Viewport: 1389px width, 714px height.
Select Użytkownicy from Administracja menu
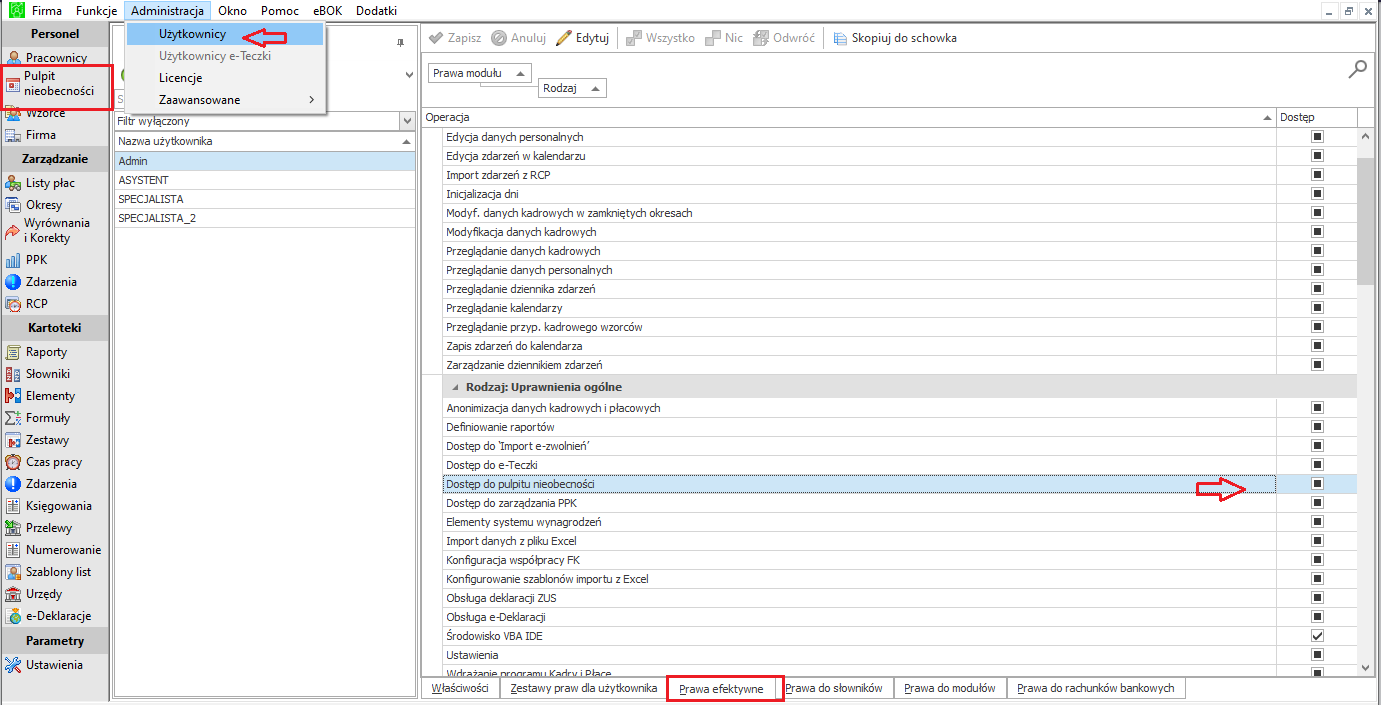click(x=225, y=34)
